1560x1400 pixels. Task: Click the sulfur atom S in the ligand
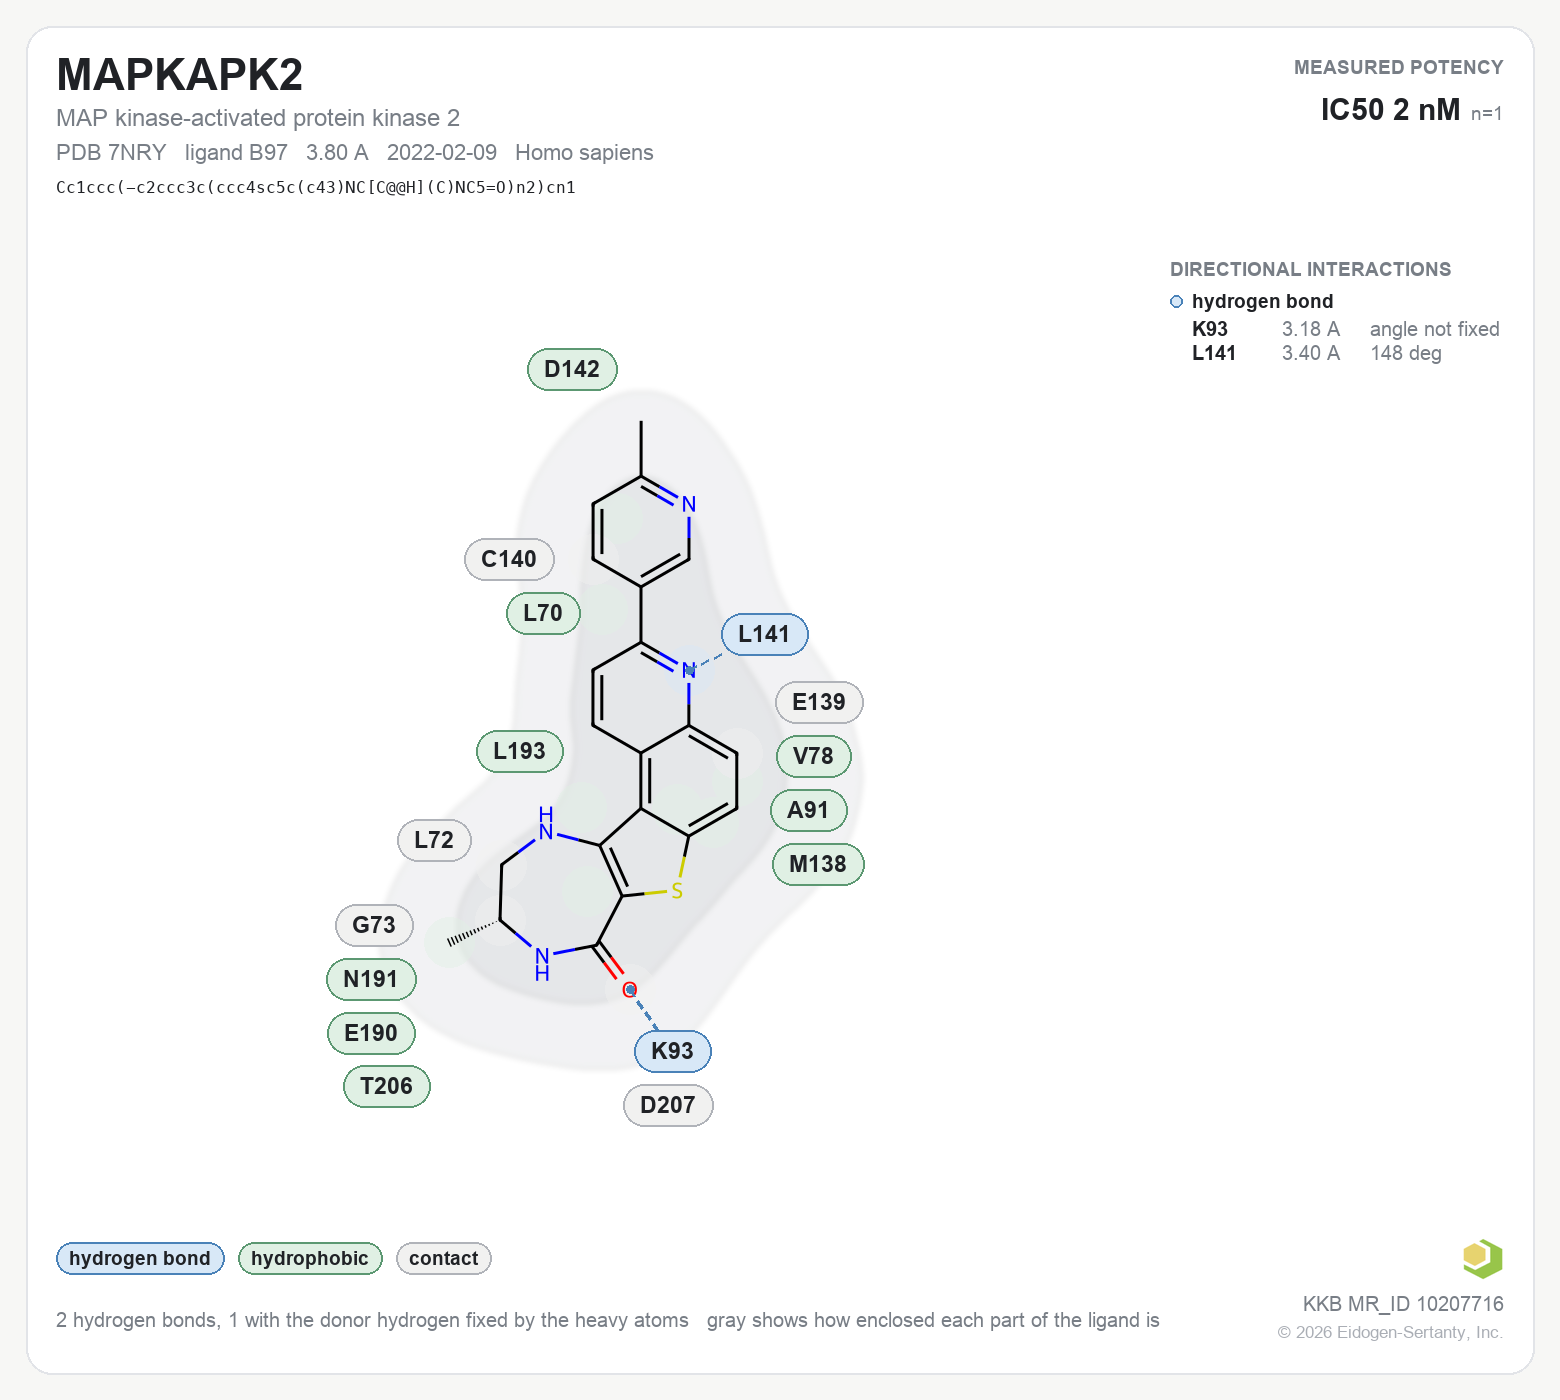click(677, 891)
